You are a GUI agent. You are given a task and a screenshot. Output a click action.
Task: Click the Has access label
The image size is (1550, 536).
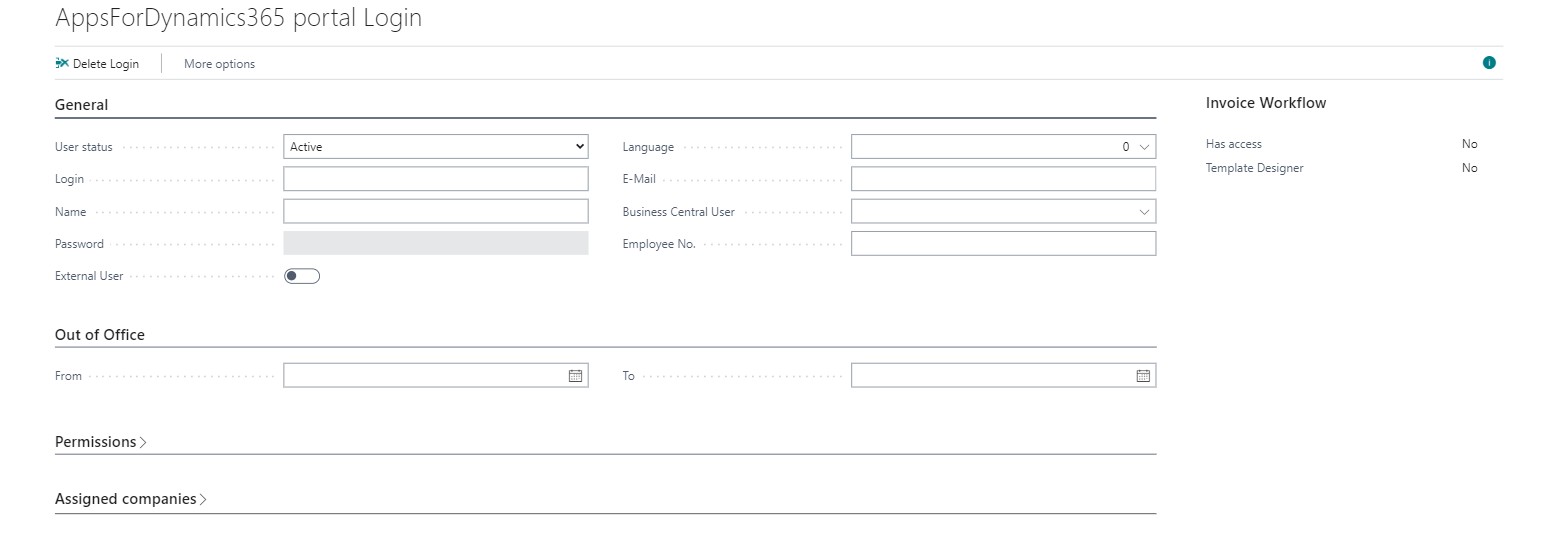click(1234, 144)
